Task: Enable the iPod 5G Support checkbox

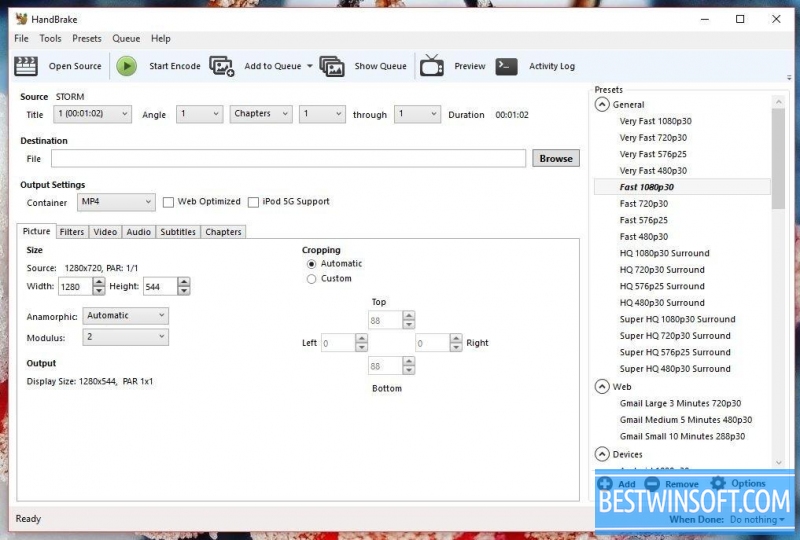Action: click(x=253, y=203)
